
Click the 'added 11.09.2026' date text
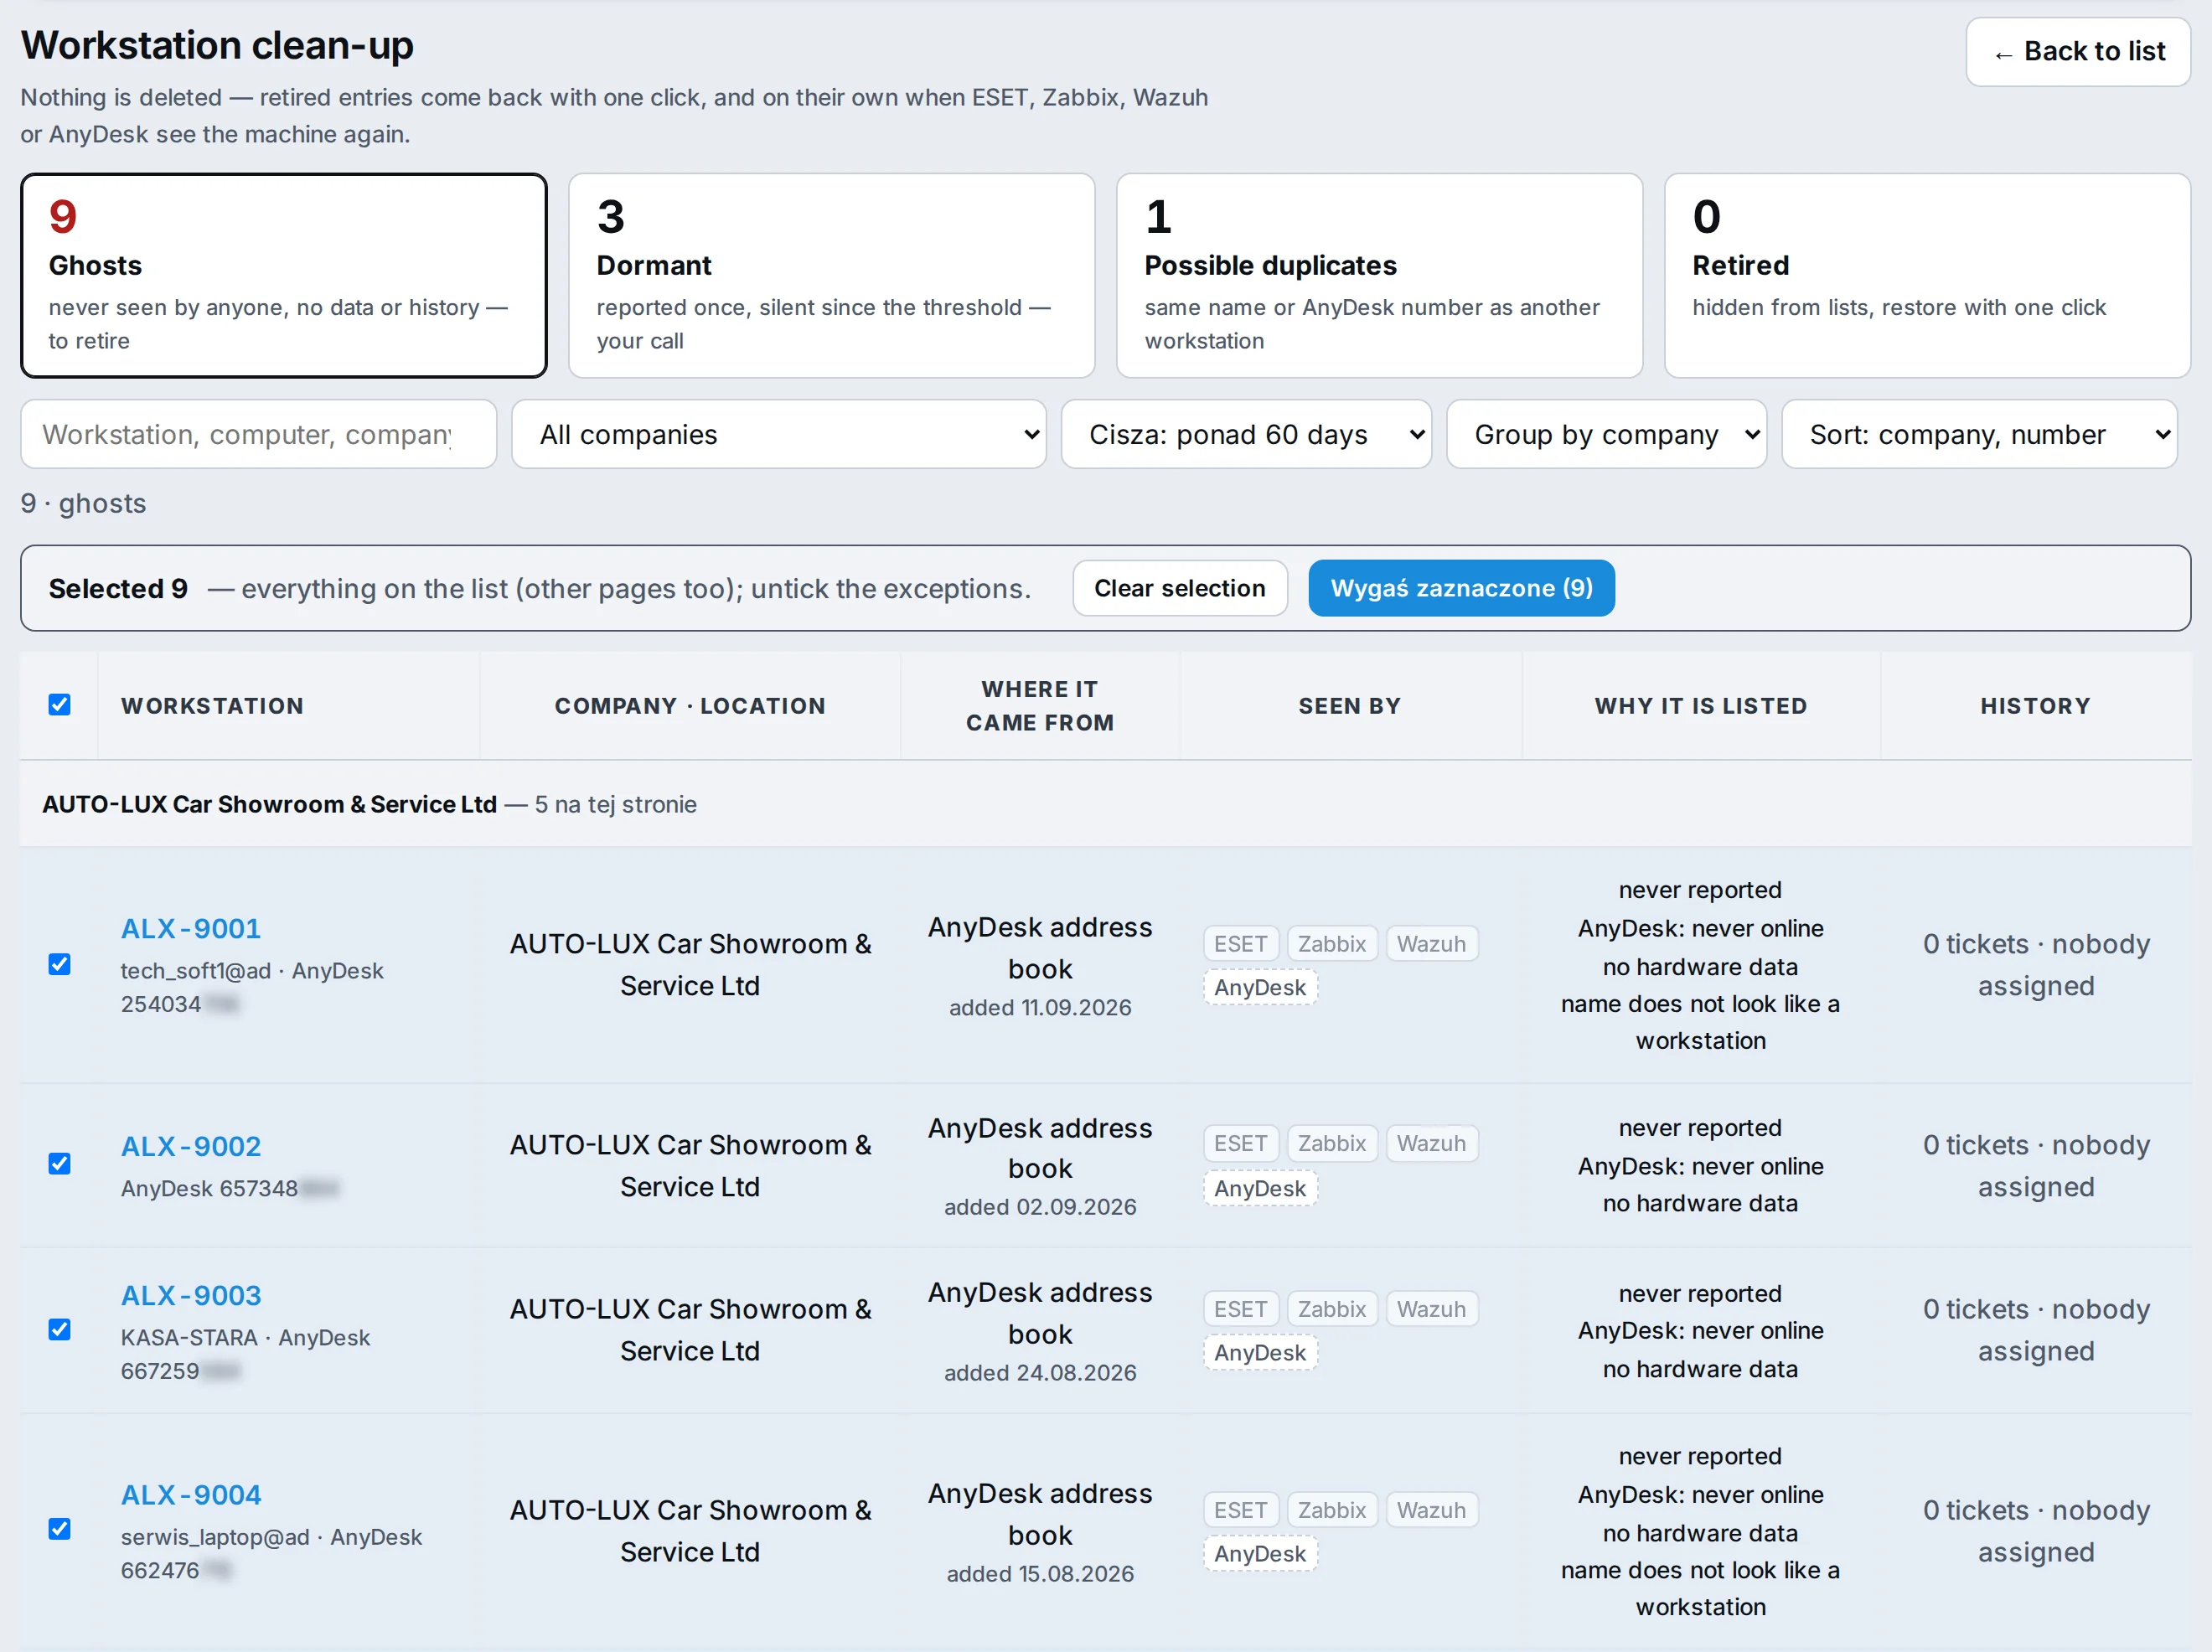pyautogui.click(x=1040, y=1008)
